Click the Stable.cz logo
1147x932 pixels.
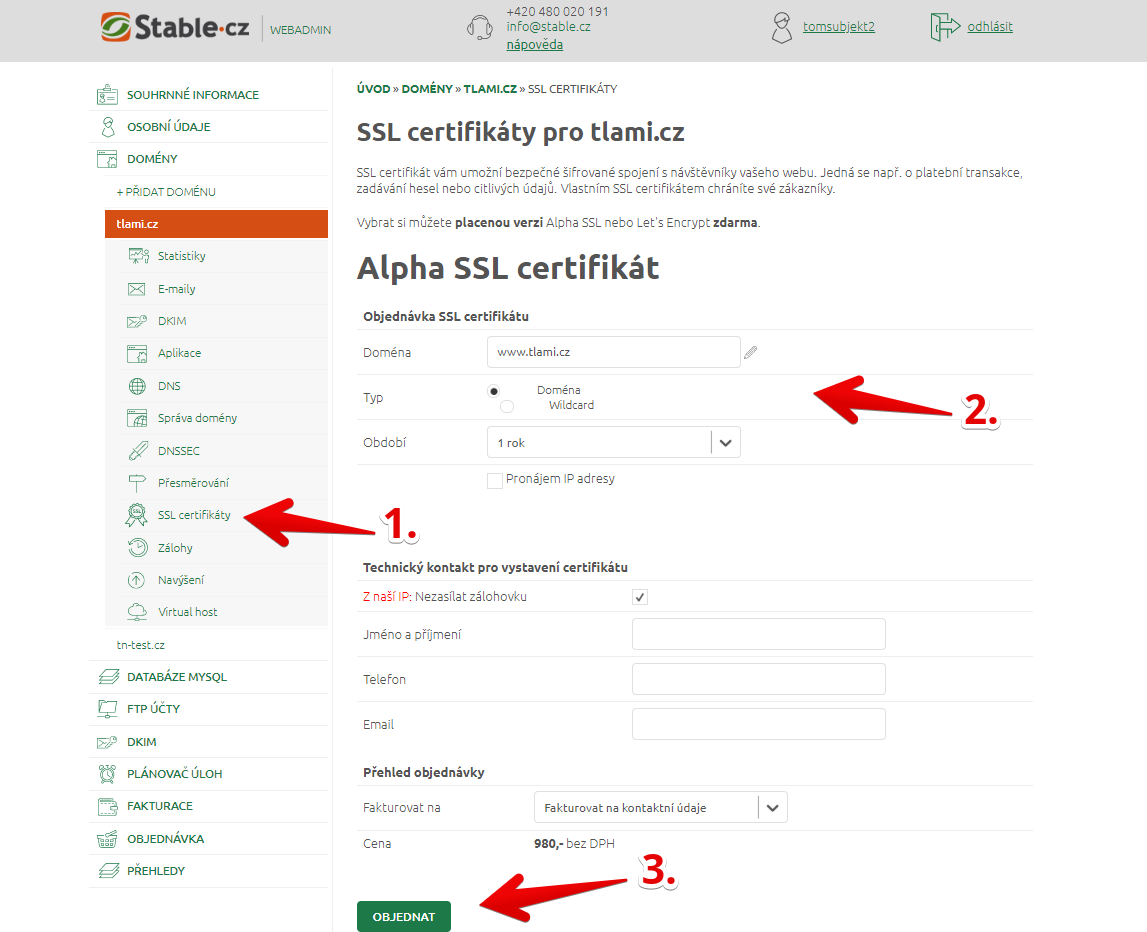[175, 27]
